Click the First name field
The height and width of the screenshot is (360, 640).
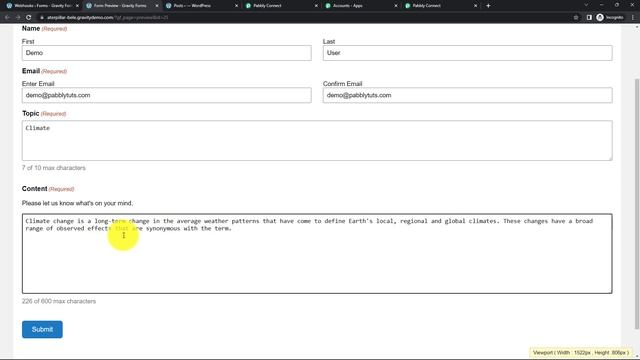167,53
